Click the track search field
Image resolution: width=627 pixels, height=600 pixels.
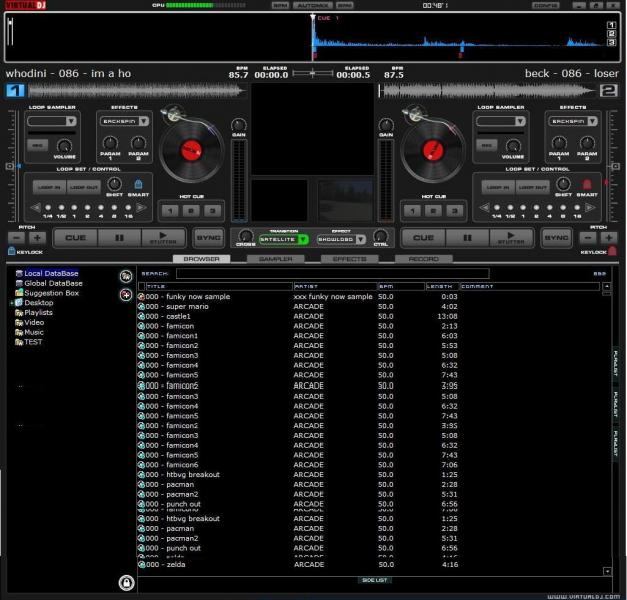click(x=332, y=274)
